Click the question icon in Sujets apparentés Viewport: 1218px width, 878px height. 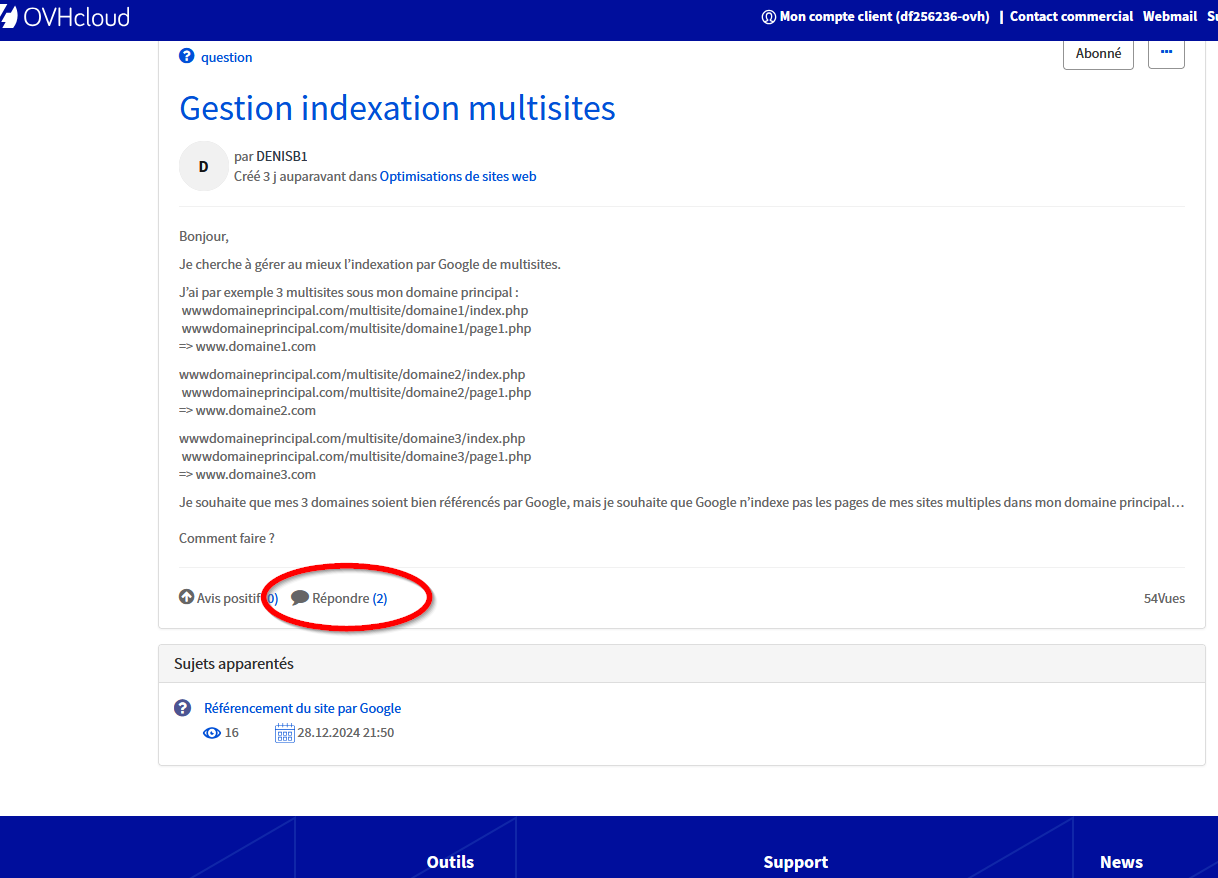tap(182, 708)
